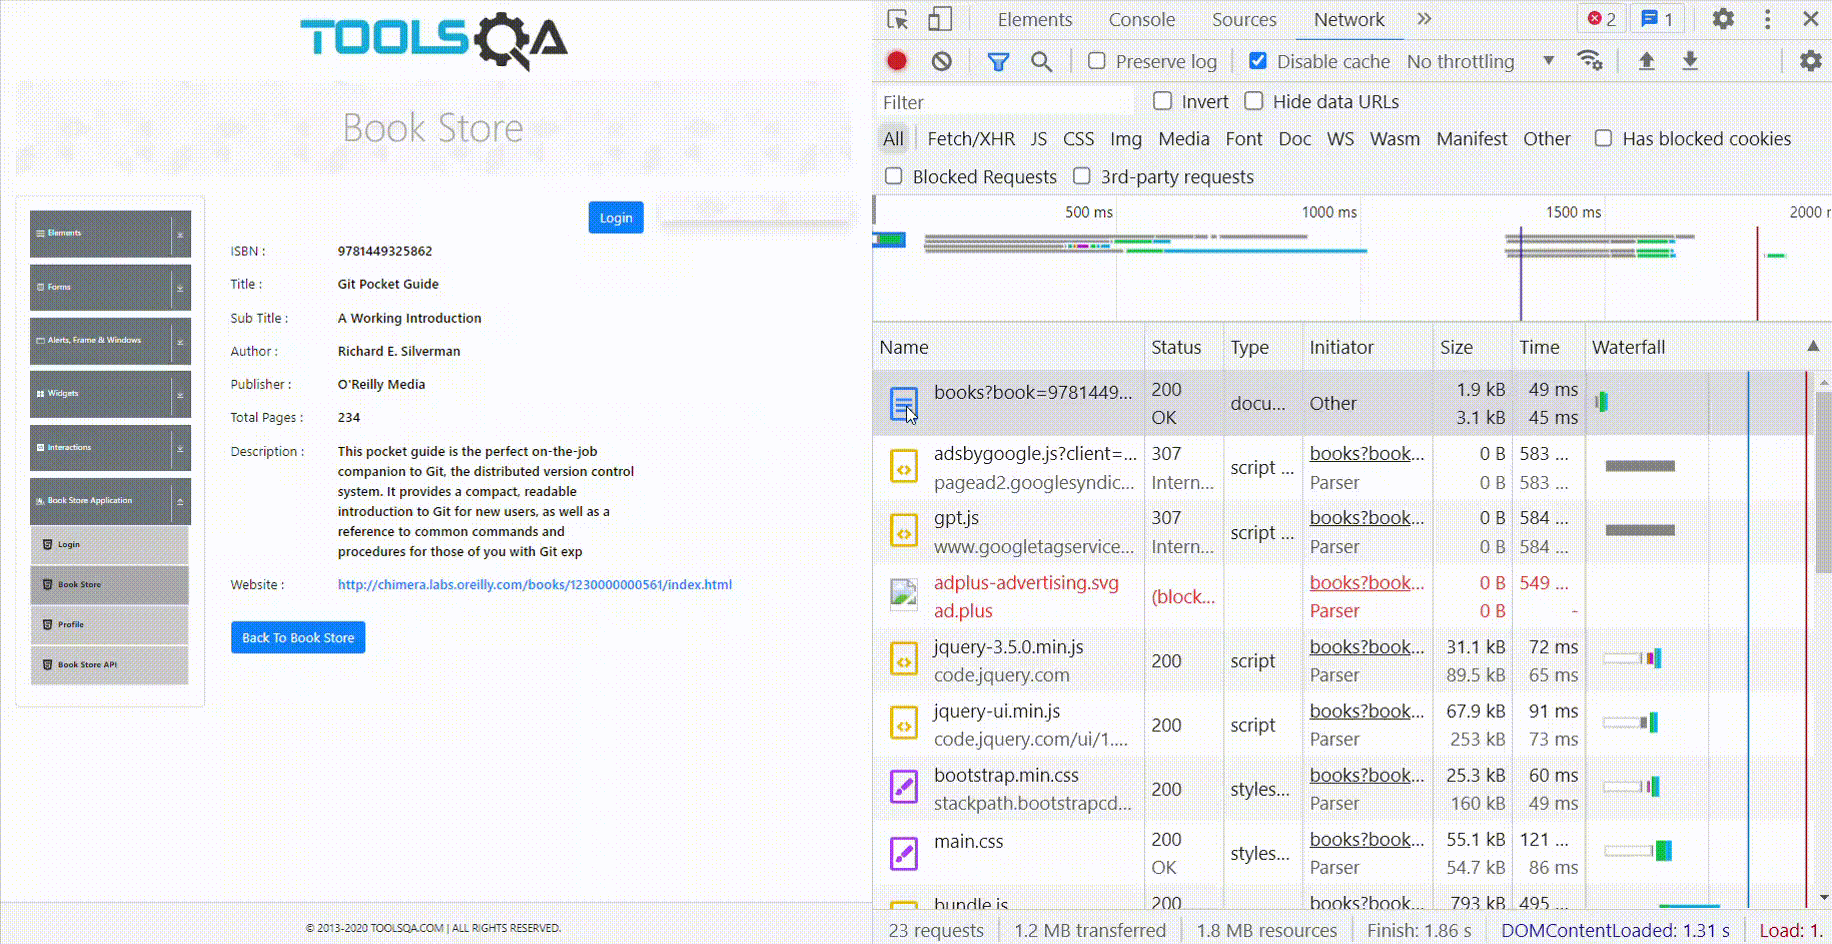Open network conditions wifi icon
The image size is (1832, 944).
pyautogui.click(x=1589, y=61)
